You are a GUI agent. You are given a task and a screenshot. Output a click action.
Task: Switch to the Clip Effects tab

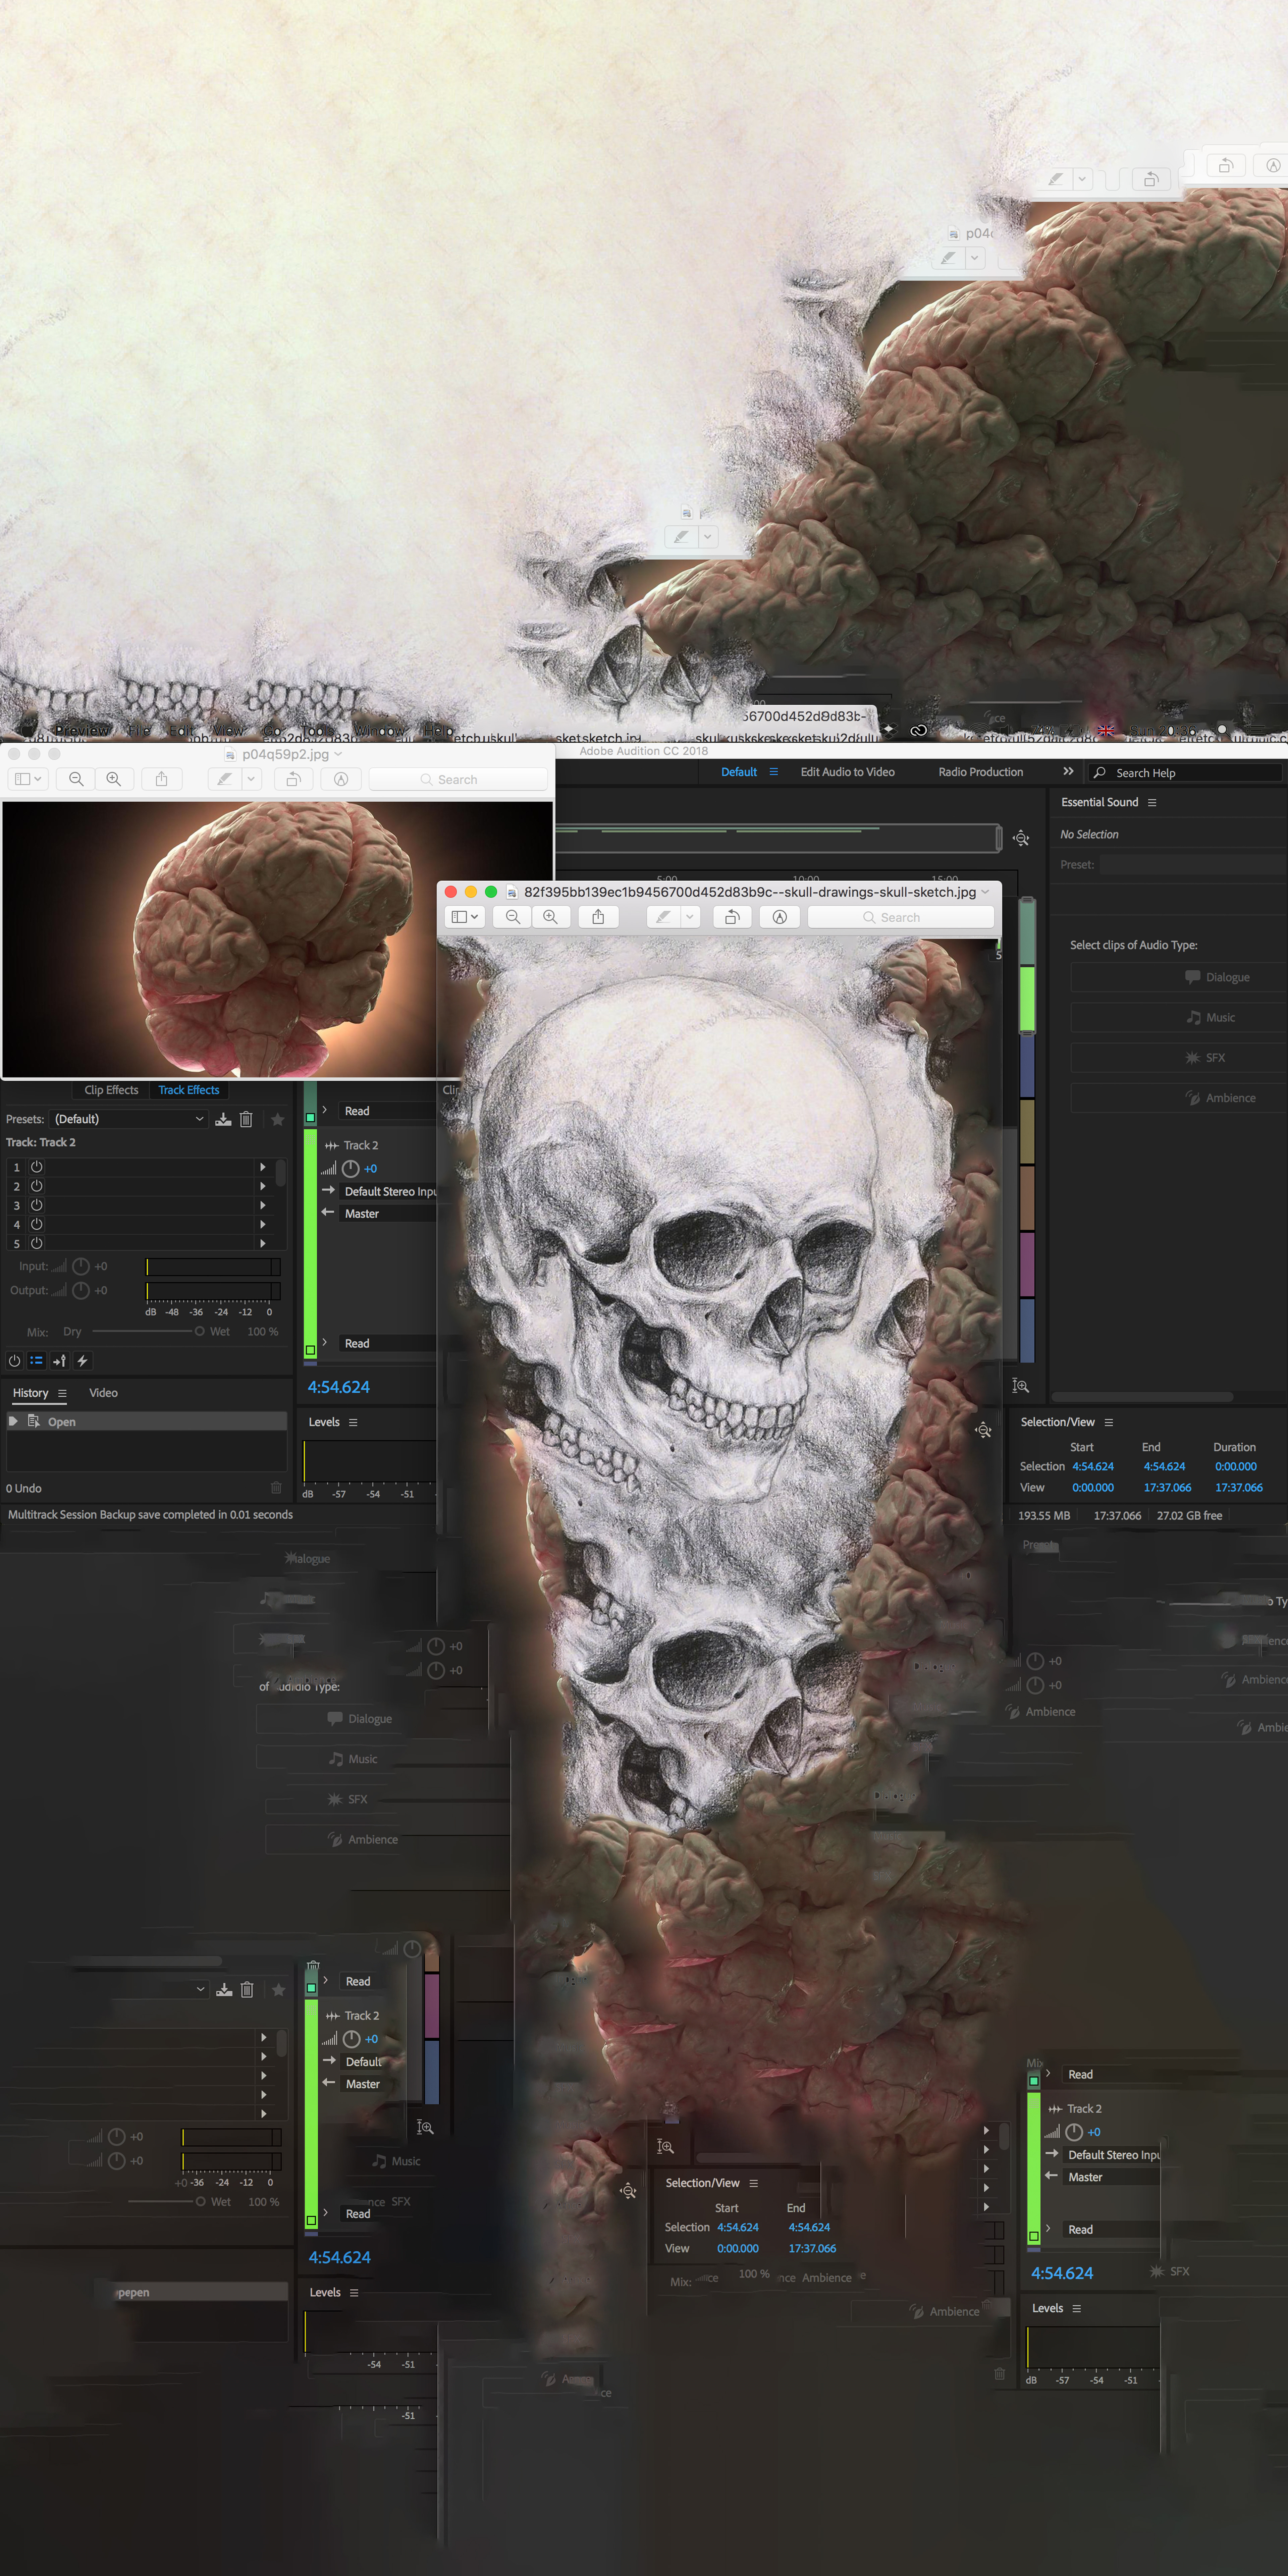[111, 1090]
